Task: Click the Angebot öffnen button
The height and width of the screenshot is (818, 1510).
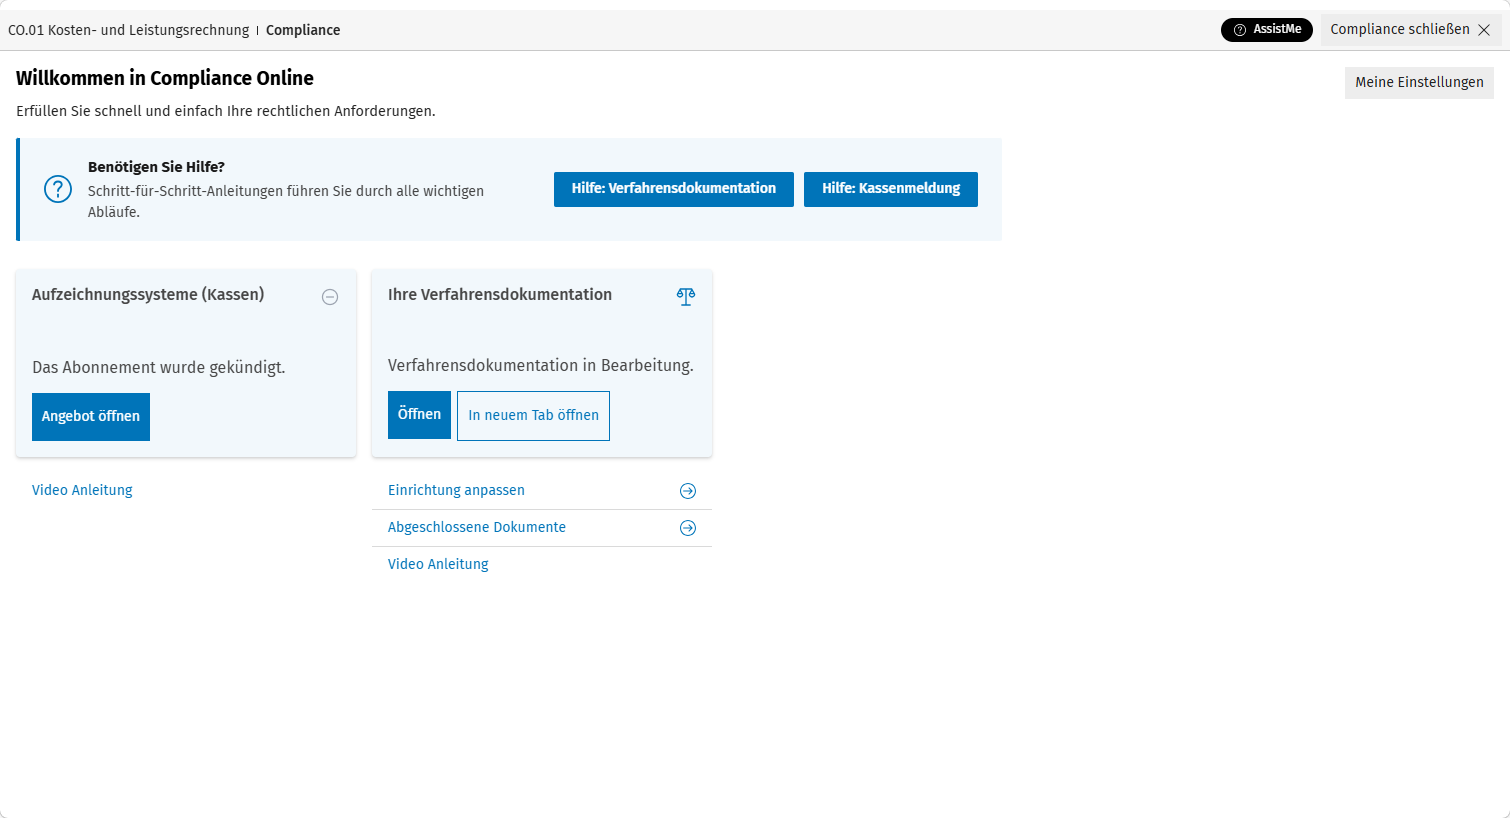Action: (91, 417)
